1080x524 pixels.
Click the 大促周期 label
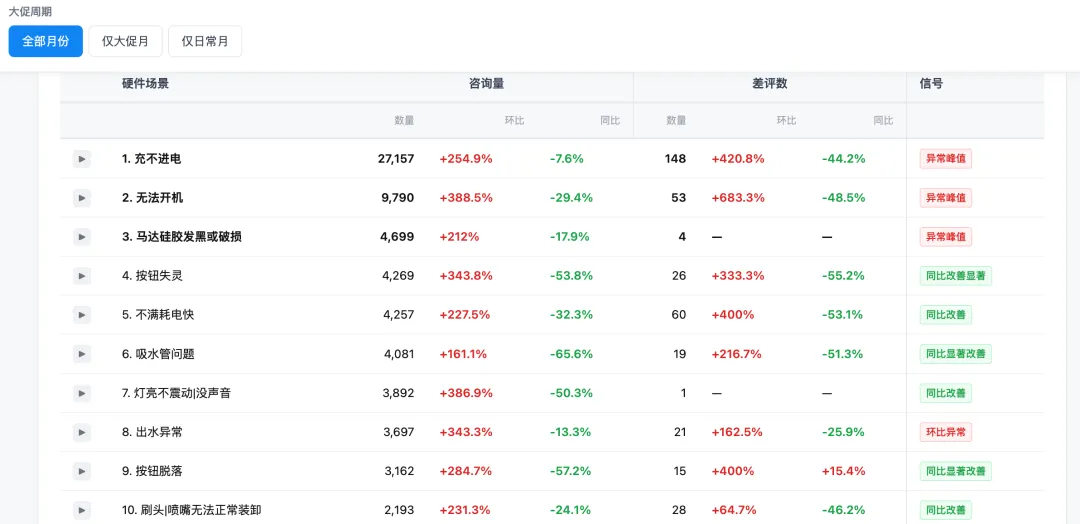coord(30,12)
